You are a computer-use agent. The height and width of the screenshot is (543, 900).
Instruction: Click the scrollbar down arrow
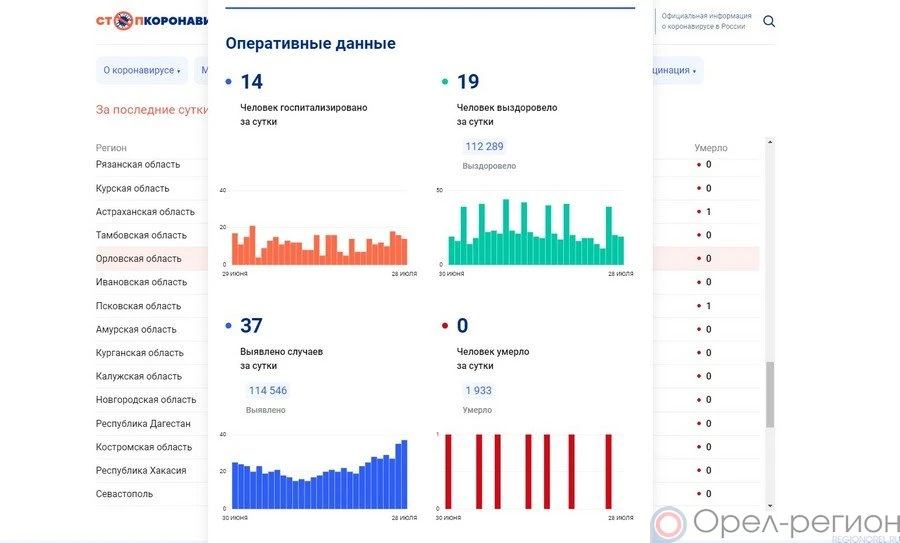click(769, 507)
